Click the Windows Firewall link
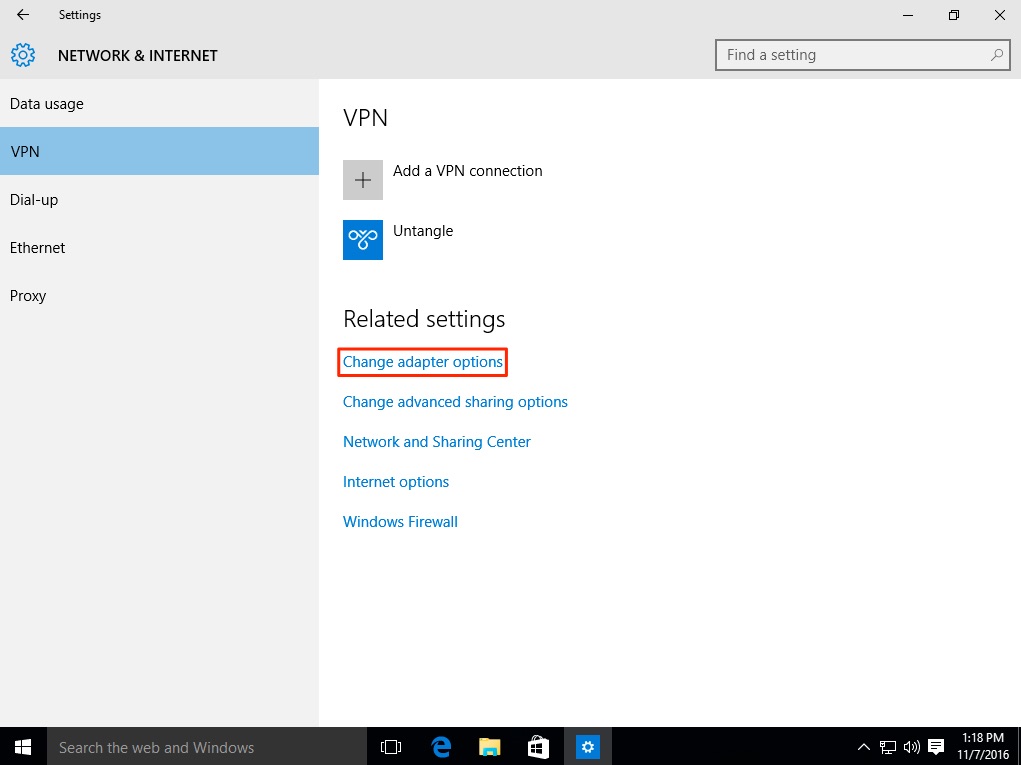 tap(400, 522)
